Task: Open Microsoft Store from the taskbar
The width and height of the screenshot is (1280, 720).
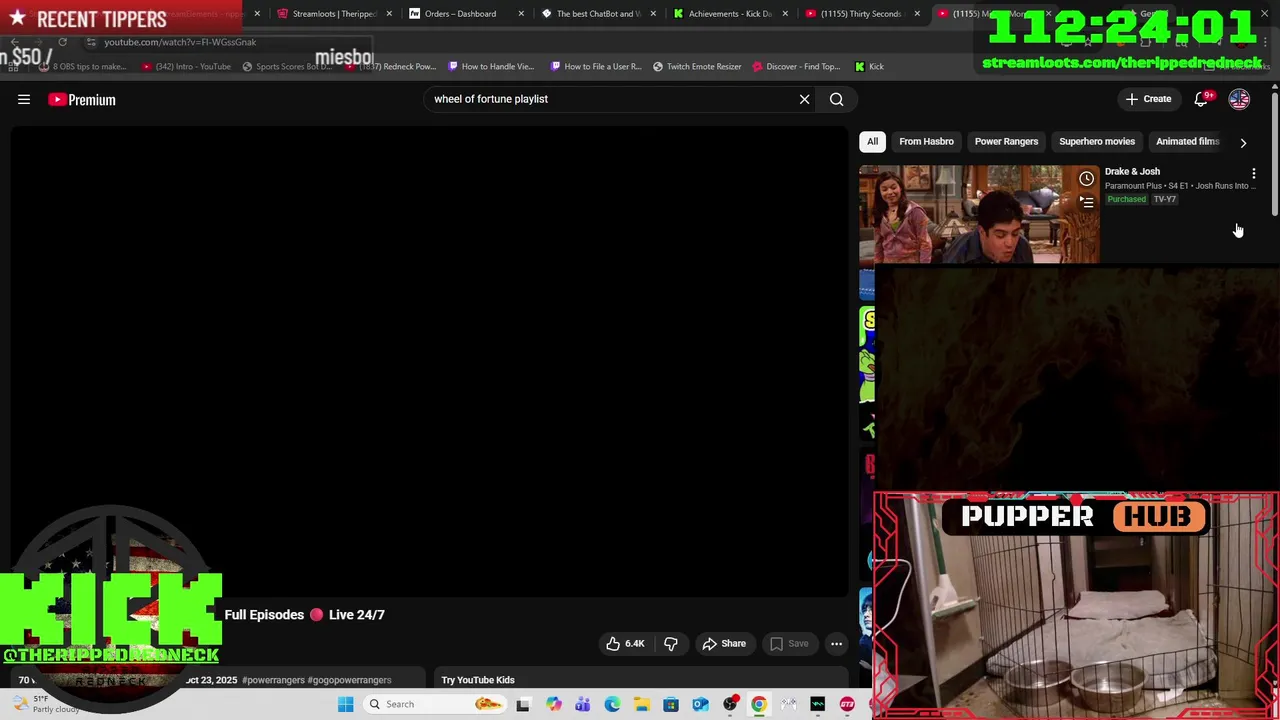Action: pos(671,704)
